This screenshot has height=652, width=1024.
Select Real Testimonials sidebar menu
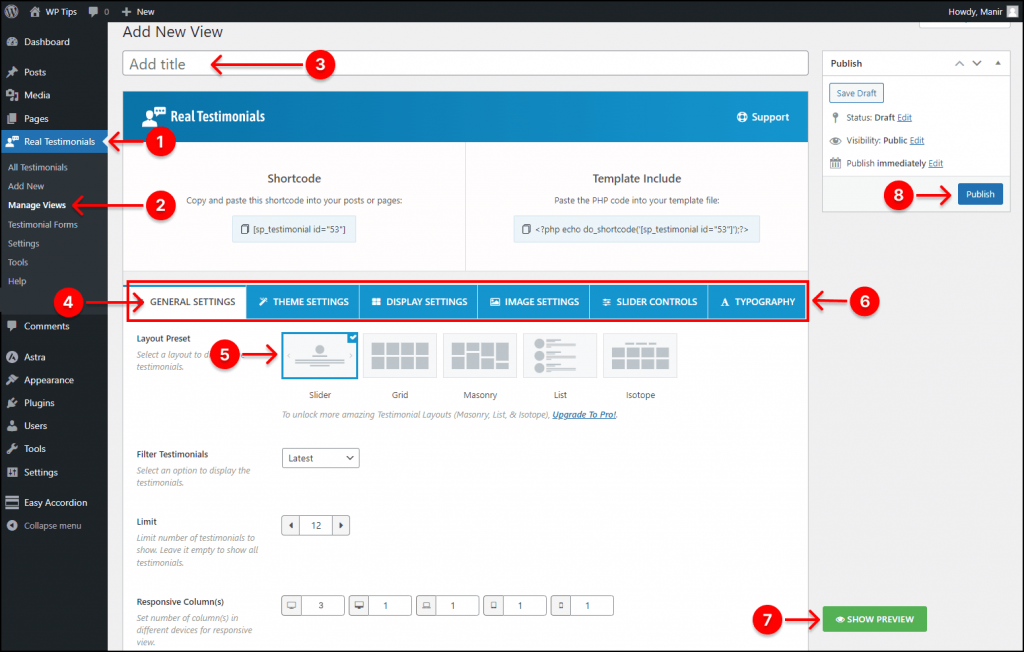pyautogui.click(x=54, y=141)
